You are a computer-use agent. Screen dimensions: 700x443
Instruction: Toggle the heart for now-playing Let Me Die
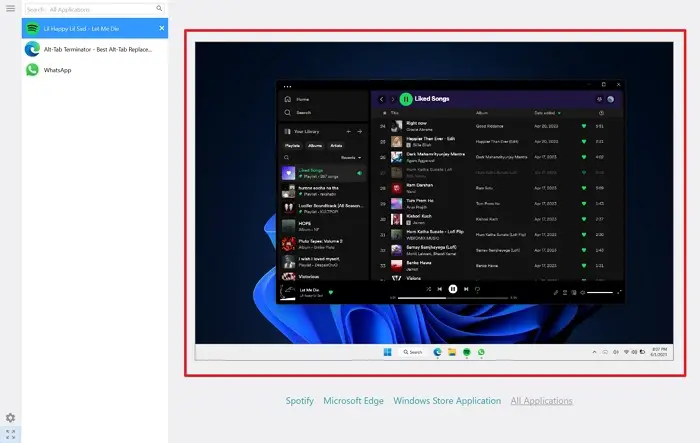coord(331,293)
